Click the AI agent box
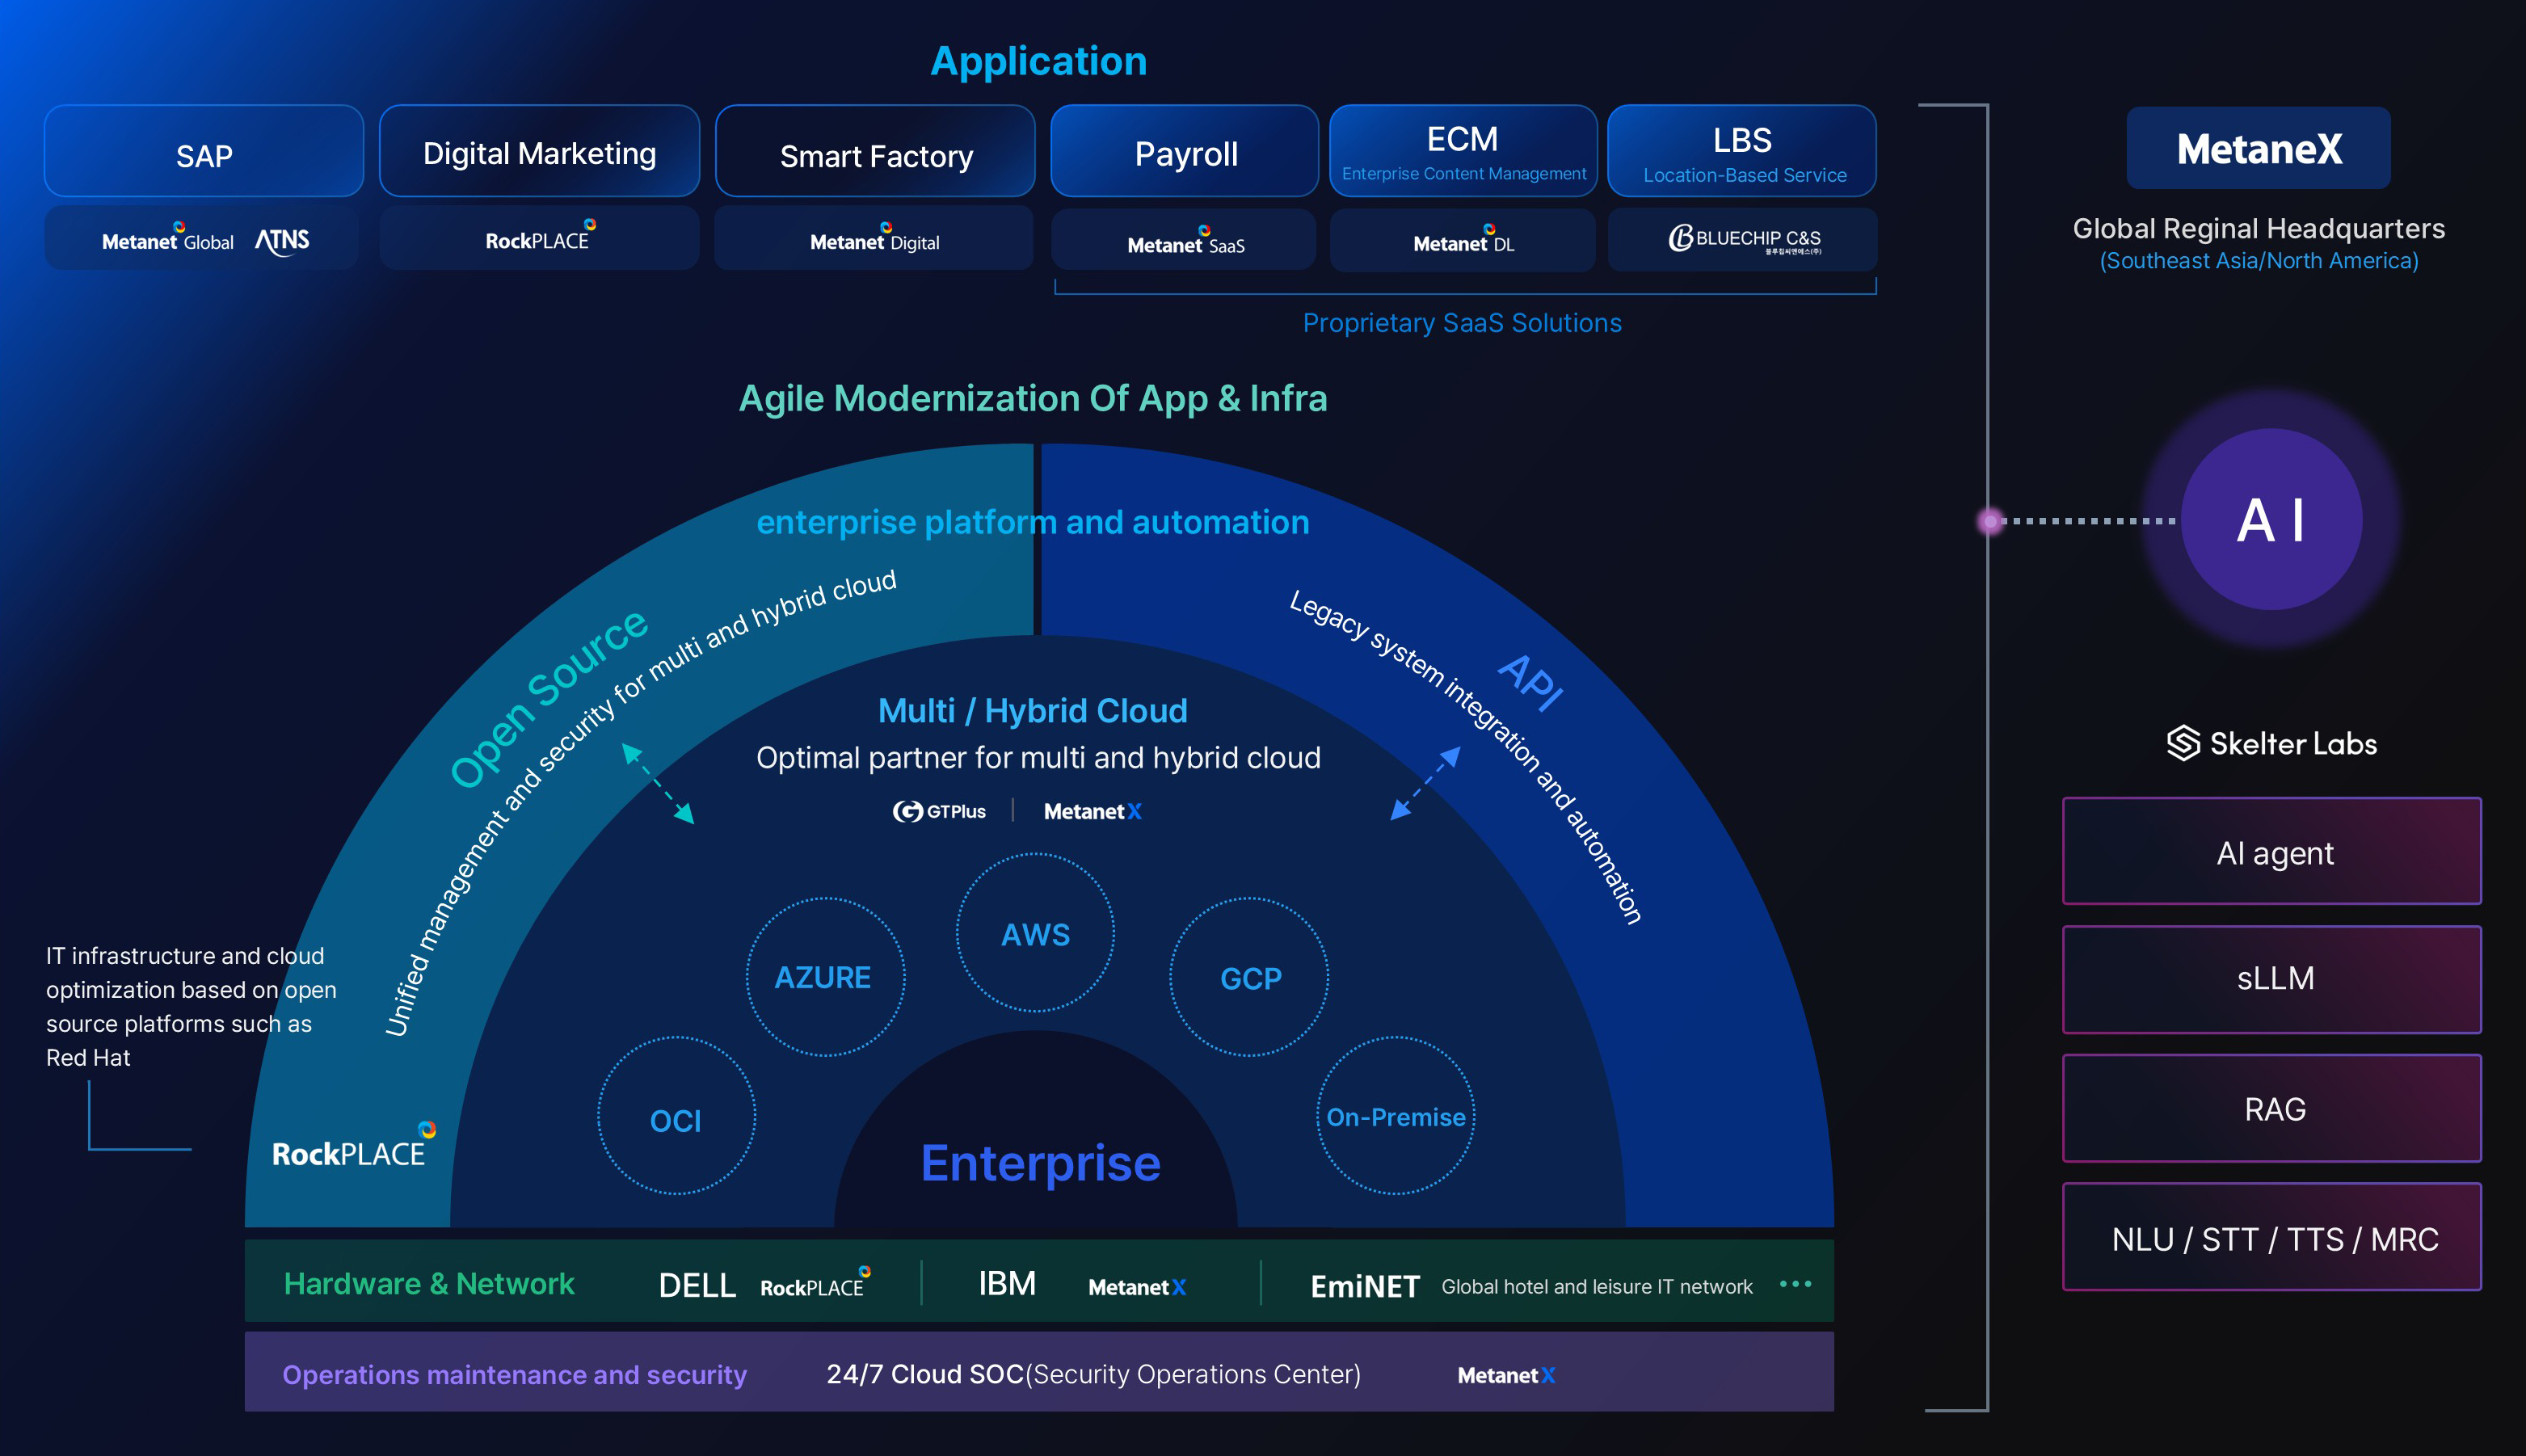The image size is (2526, 1456). [x=2272, y=852]
